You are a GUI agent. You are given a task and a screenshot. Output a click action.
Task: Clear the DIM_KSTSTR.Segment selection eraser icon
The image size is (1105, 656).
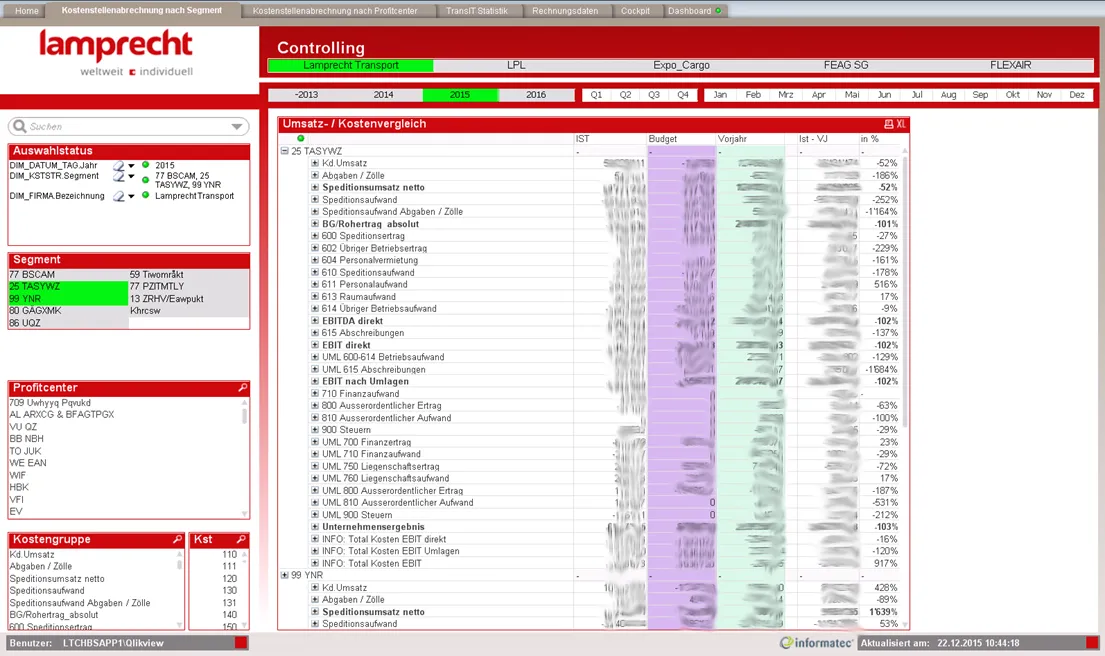(119, 176)
